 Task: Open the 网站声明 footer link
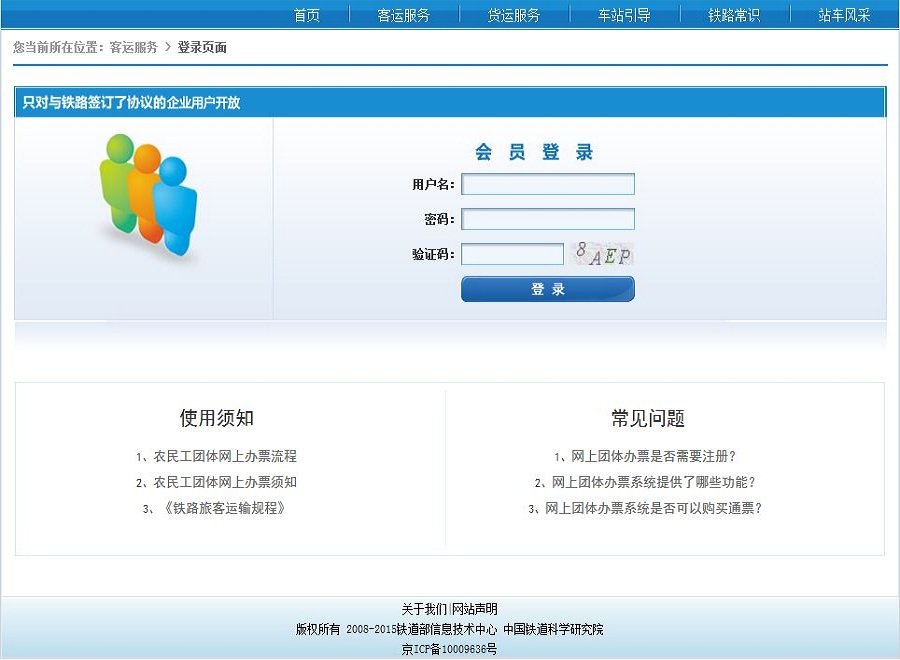475,609
